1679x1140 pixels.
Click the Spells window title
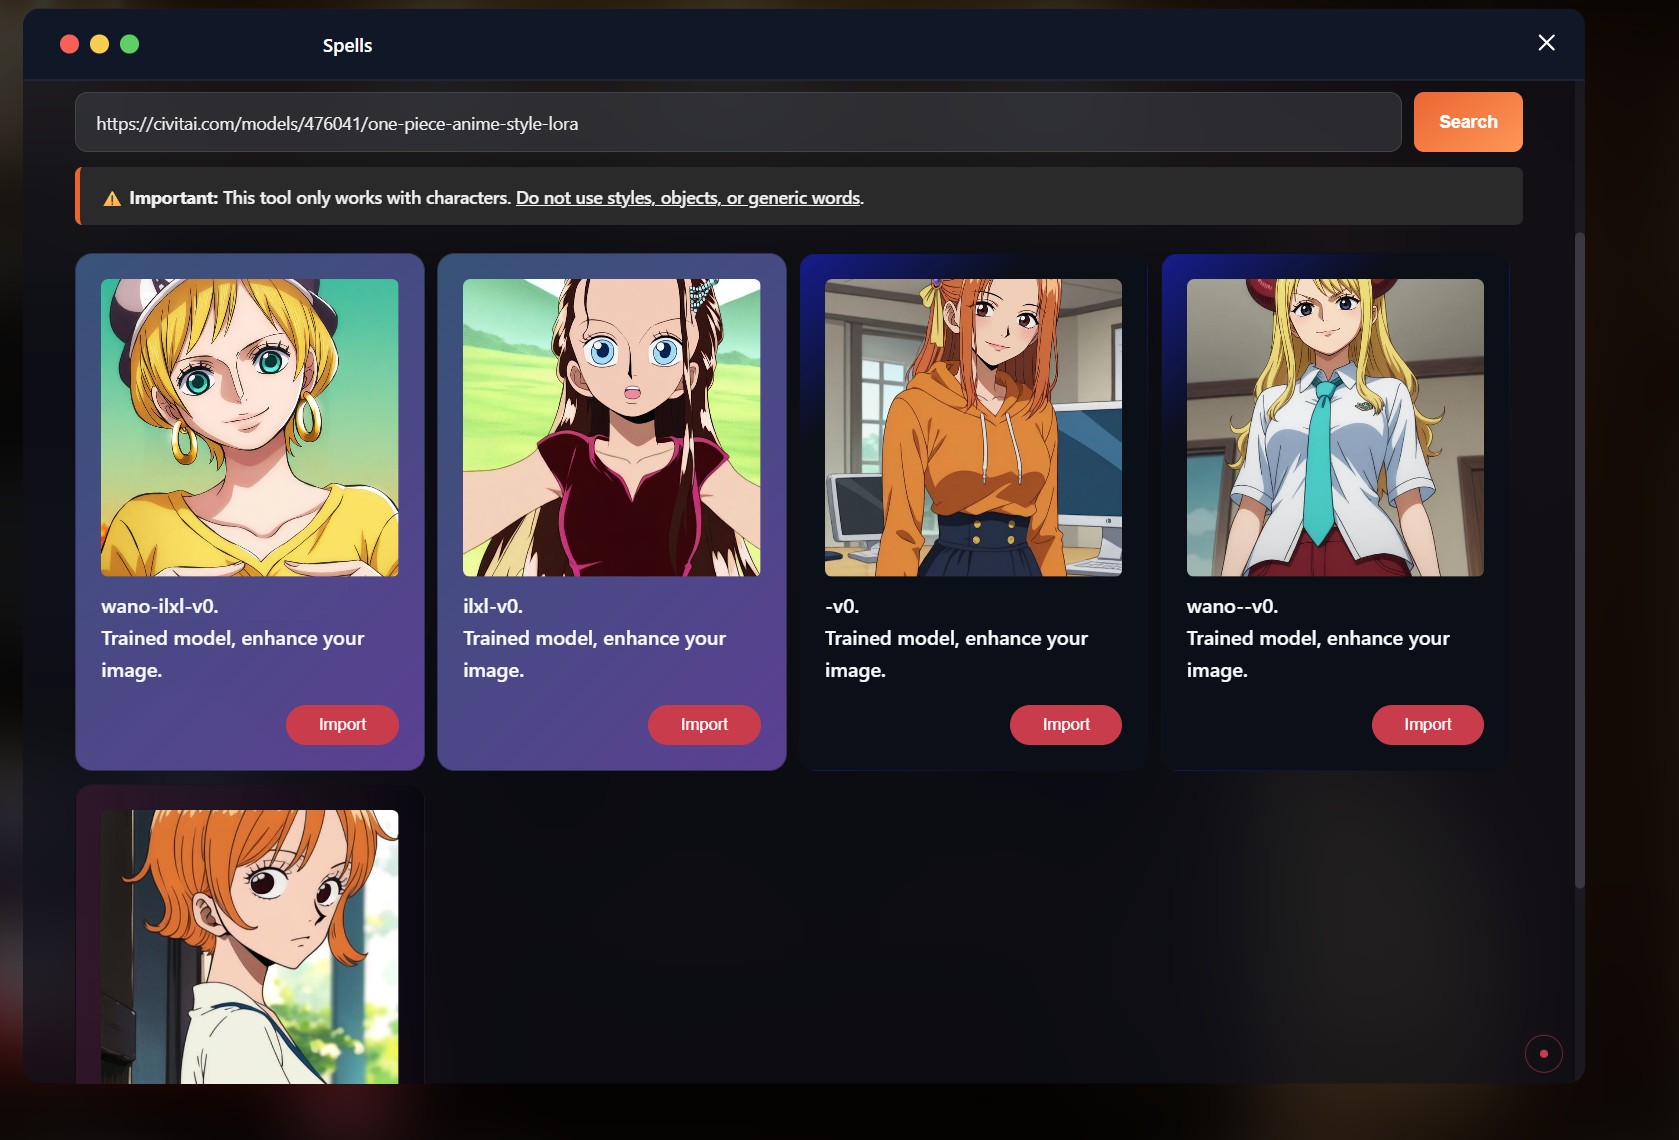[347, 46]
